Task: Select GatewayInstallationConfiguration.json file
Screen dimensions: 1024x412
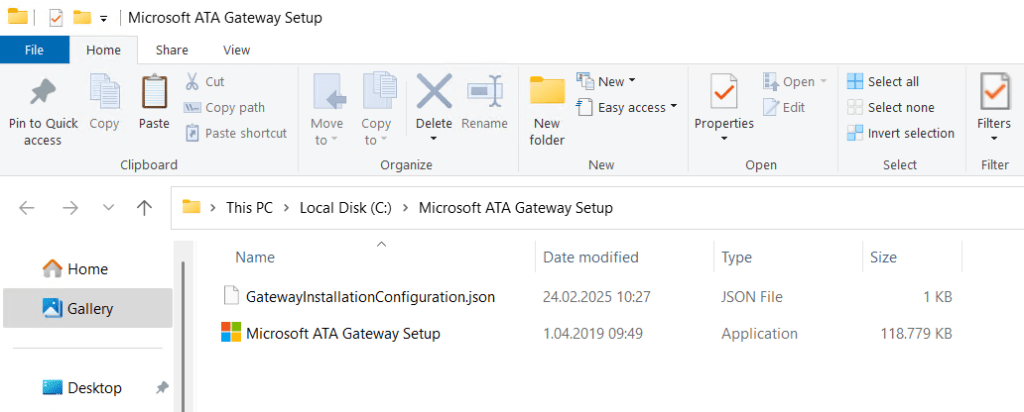Action: pos(370,296)
